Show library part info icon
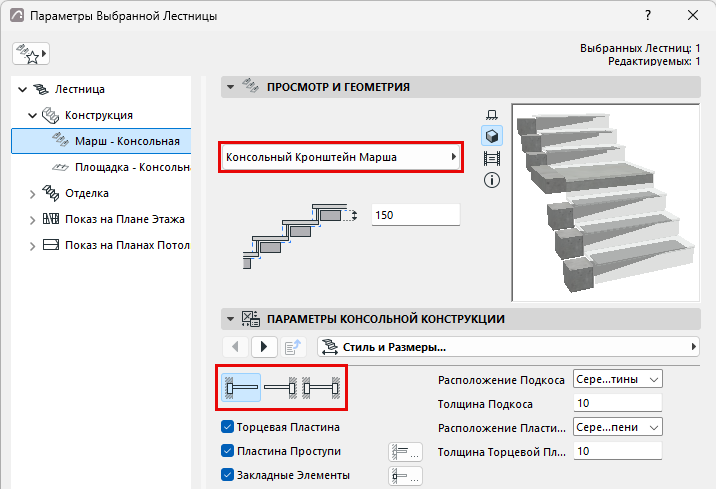 492,180
